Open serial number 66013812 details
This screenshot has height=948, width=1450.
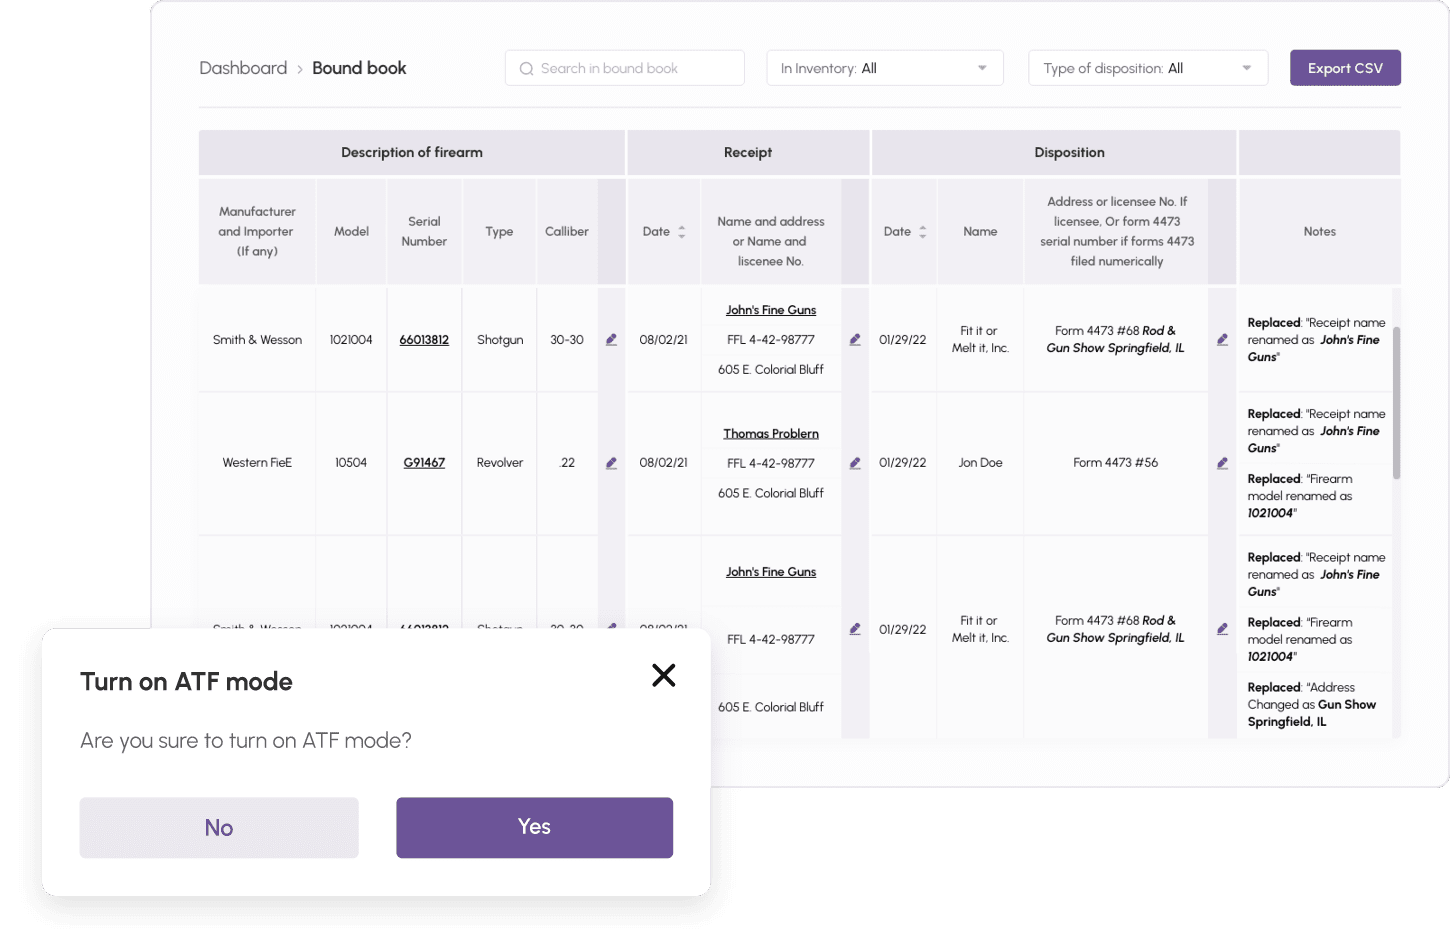click(424, 339)
